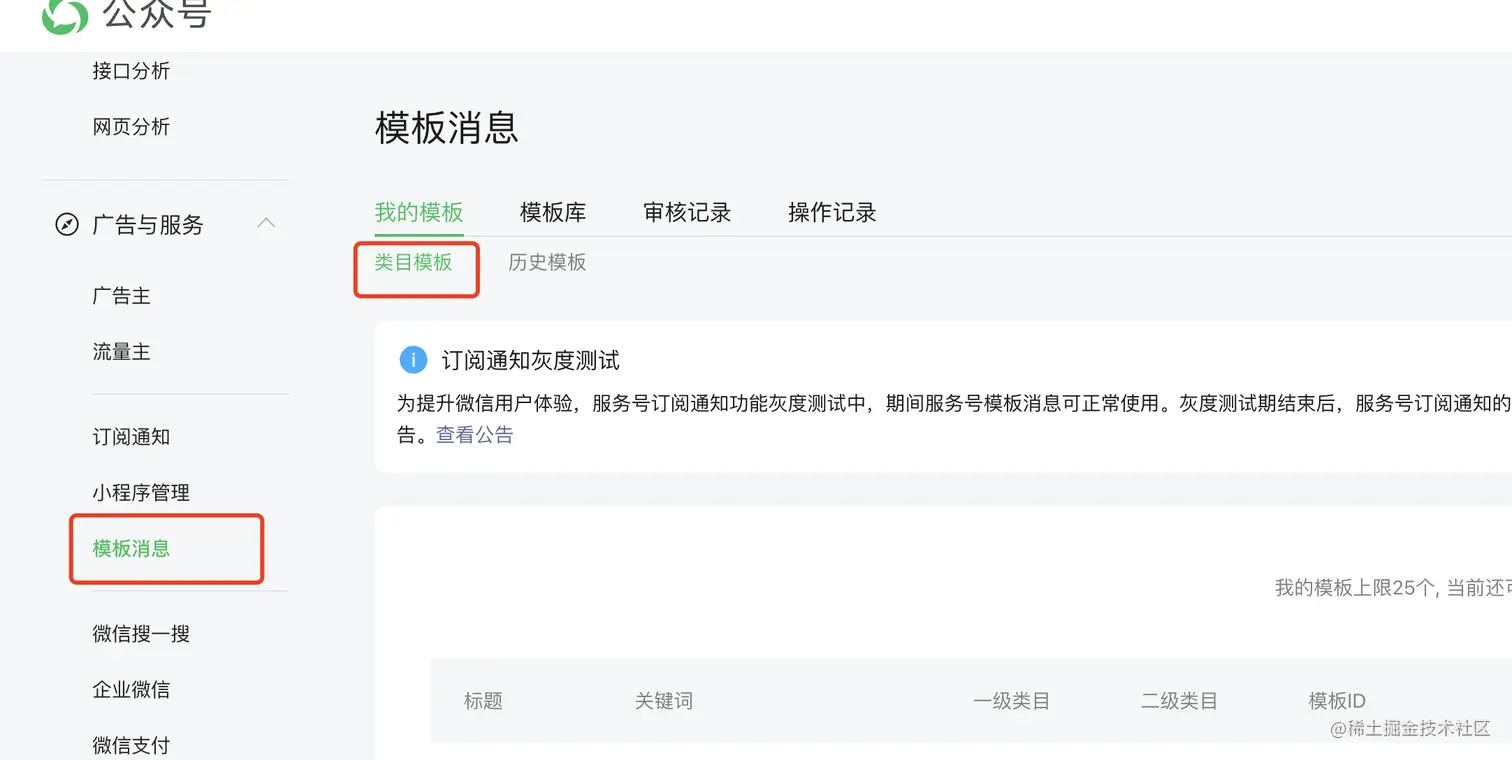Image resolution: width=1512 pixels, height=760 pixels.
Task: Switch to the 模板库 tab
Action: click(x=553, y=212)
